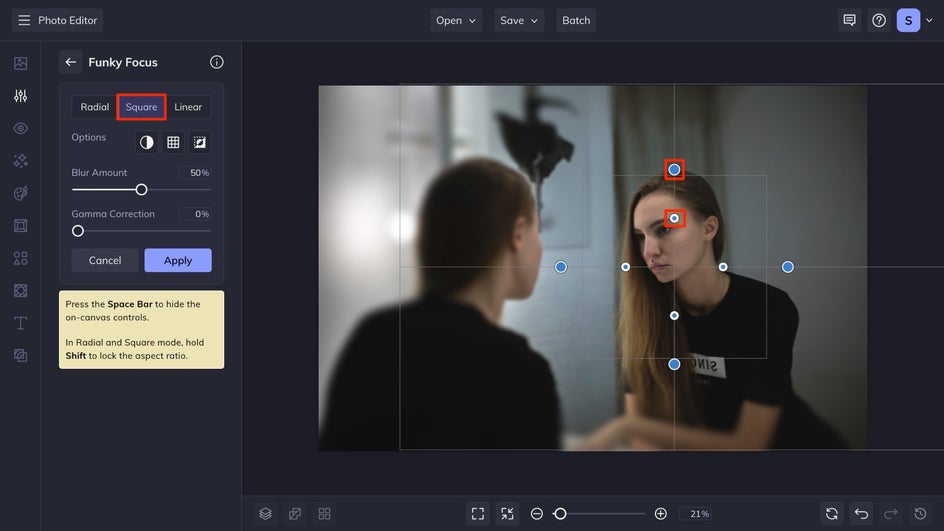Expand the account dropdown chevron
The width and height of the screenshot is (944, 531).
pyautogui.click(x=930, y=20)
